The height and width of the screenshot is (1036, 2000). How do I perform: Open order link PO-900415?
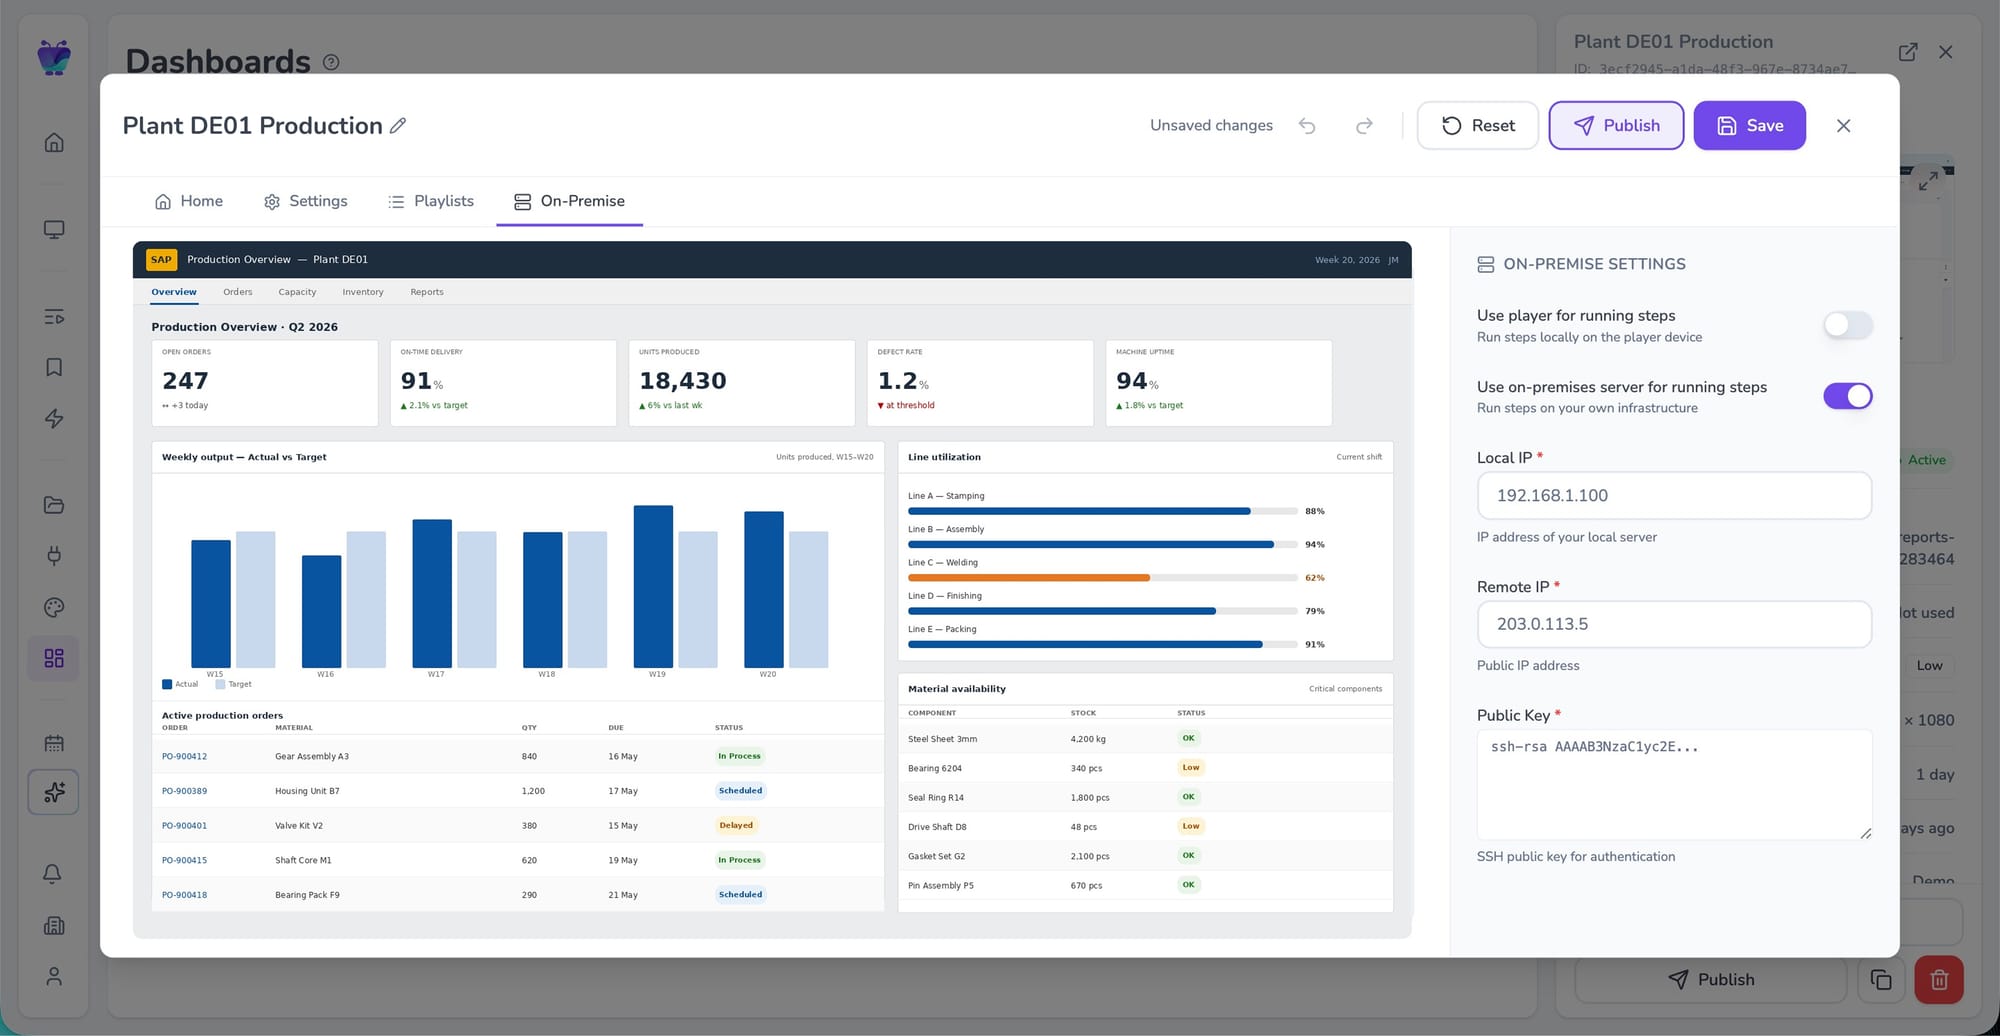[x=185, y=860]
